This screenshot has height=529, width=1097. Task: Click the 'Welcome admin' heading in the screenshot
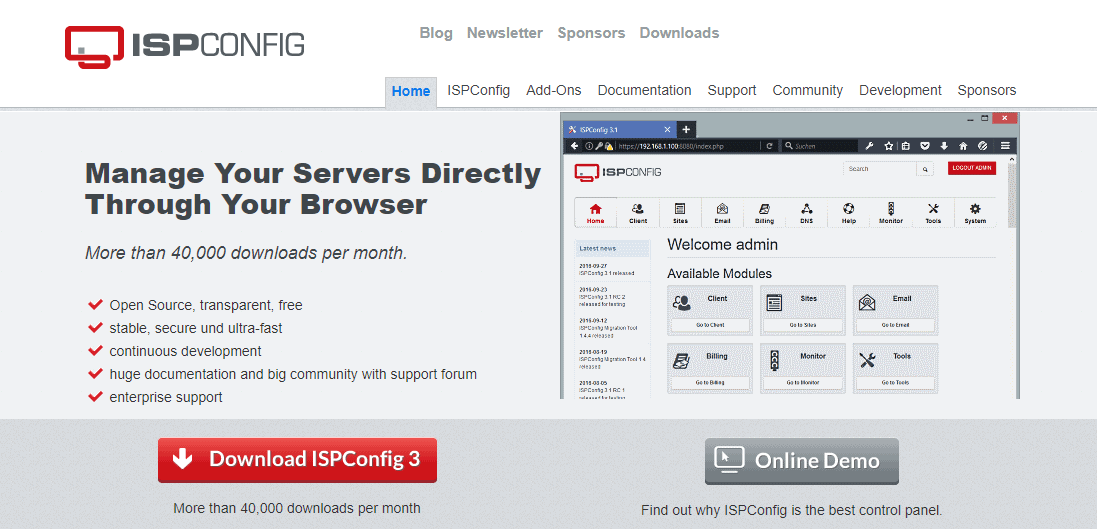pyautogui.click(x=723, y=245)
